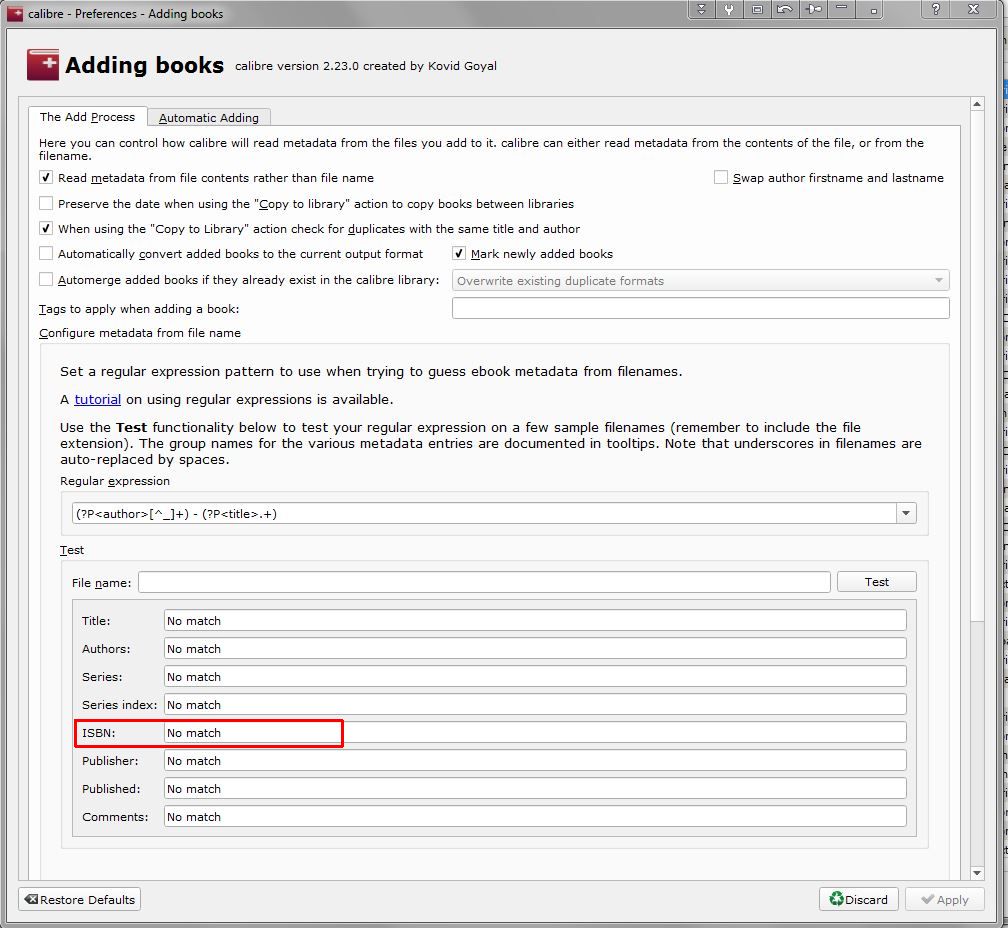Viewport: 1008px width, 928px height.
Task: Click the double down-arrow title bar icon
Action: [x=701, y=10]
